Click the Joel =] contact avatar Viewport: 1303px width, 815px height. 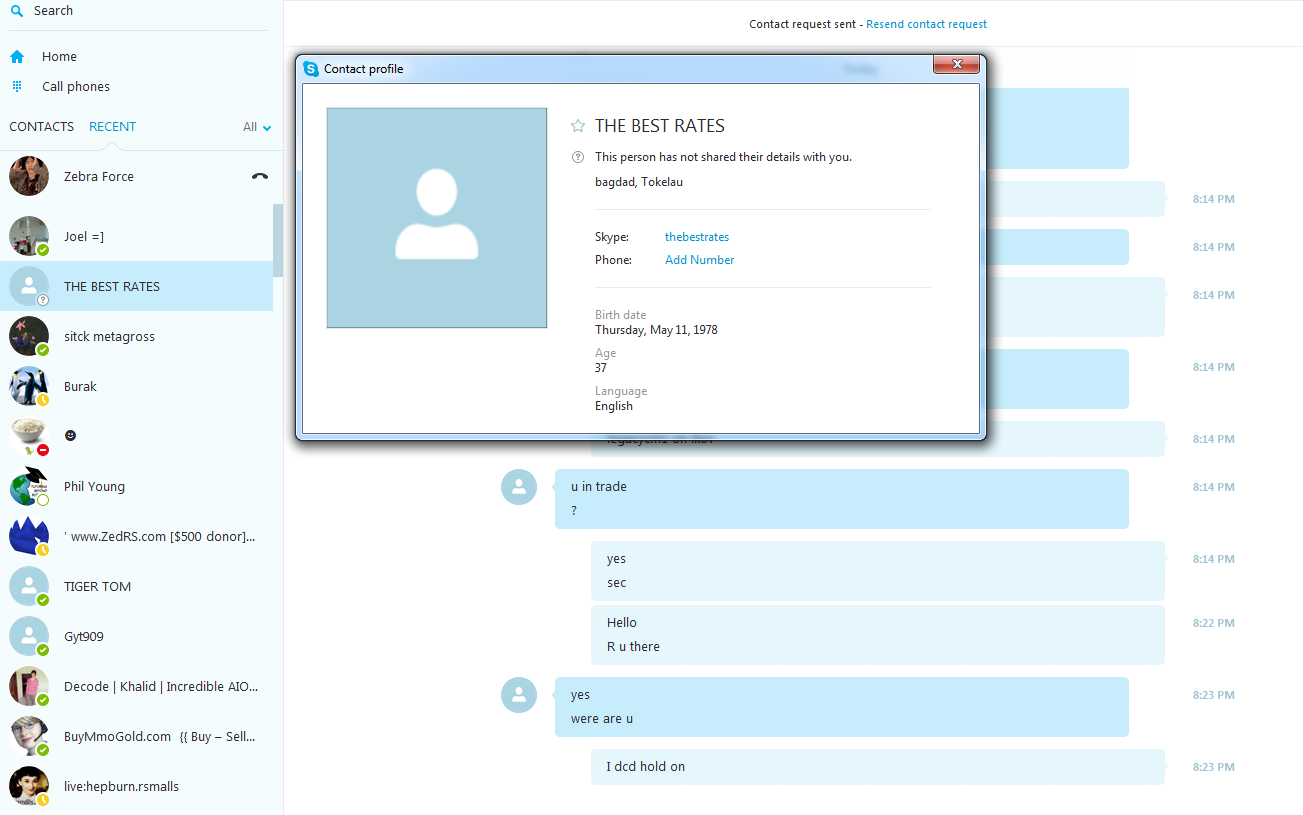point(29,236)
